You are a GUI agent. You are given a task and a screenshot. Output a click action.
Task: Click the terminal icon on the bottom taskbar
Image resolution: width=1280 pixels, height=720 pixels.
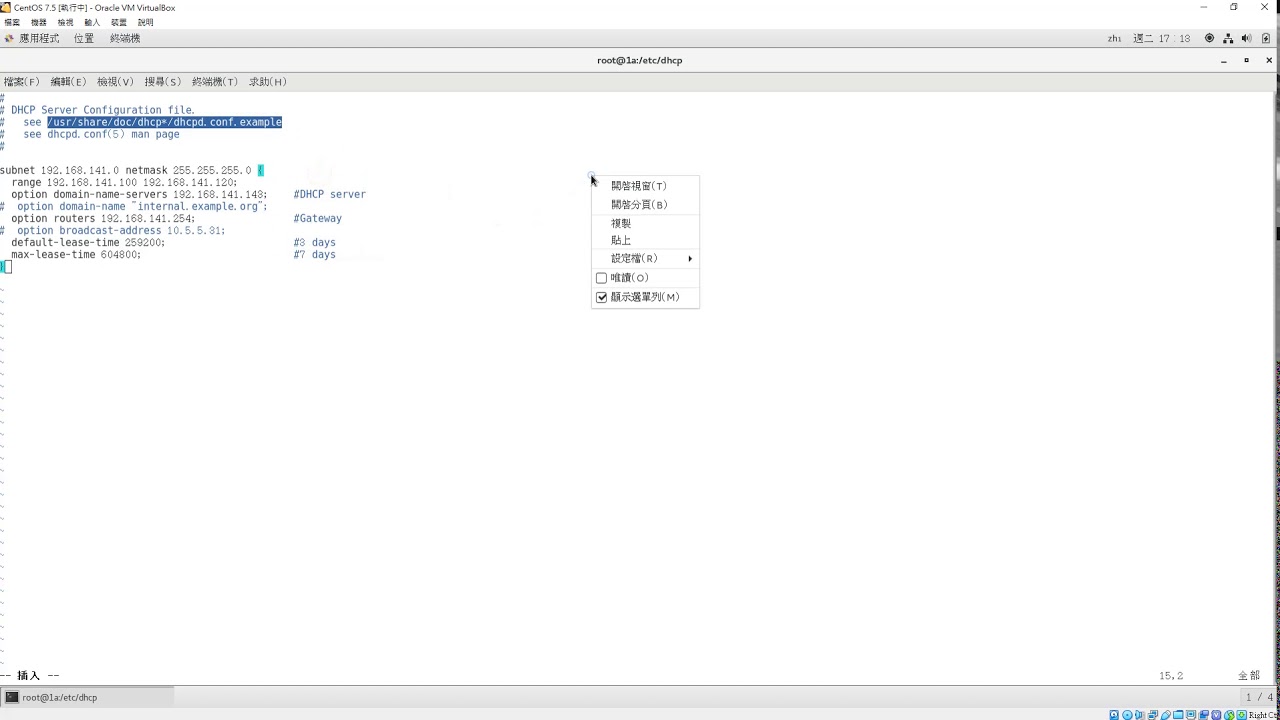click(x=12, y=697)
